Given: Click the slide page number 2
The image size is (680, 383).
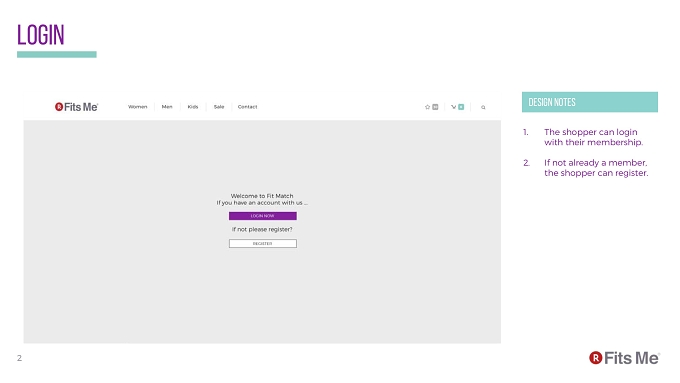Looking at the screenshot, I should click(x=19, y=358).
